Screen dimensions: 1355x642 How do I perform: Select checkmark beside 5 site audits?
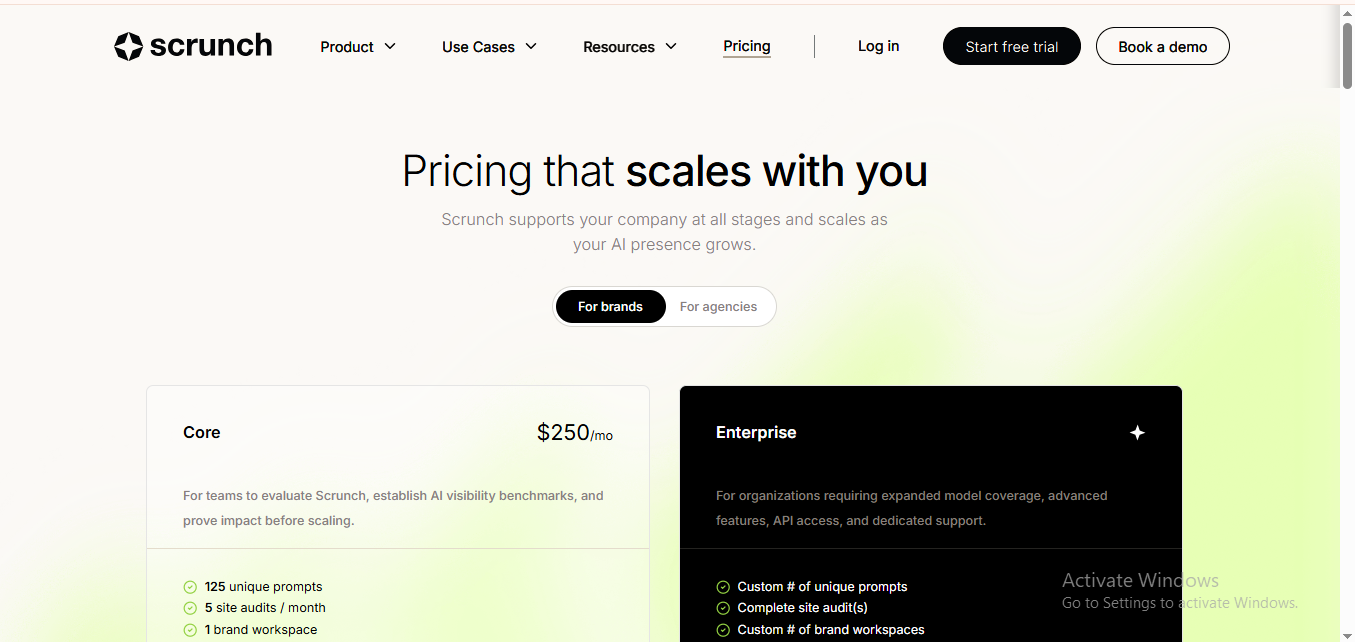click(190, 607)
